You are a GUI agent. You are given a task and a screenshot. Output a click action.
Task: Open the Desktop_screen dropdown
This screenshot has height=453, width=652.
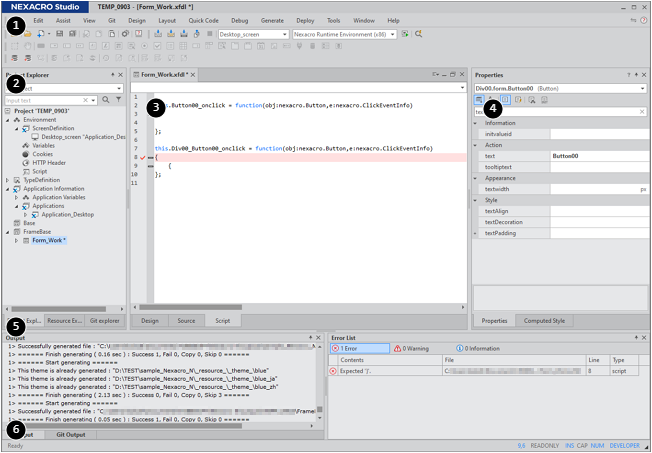point(286,34)
